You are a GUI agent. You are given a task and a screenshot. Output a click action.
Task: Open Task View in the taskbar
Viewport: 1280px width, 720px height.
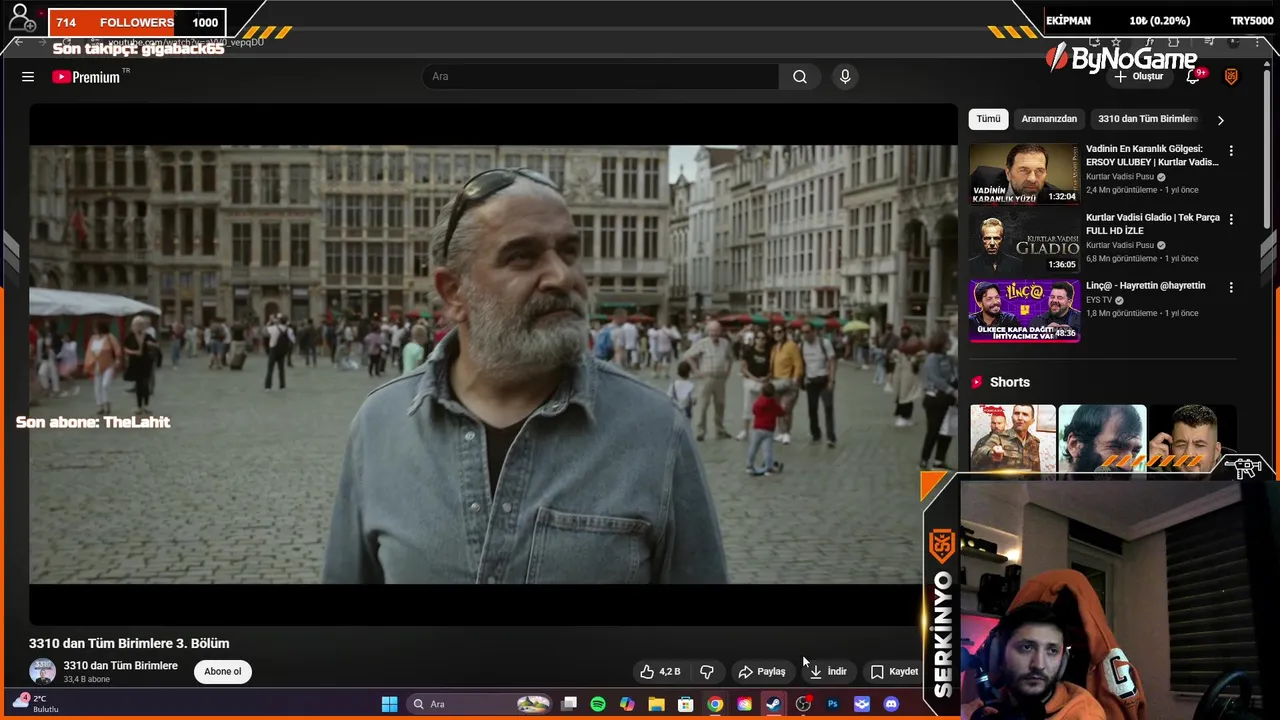[569, 704]
